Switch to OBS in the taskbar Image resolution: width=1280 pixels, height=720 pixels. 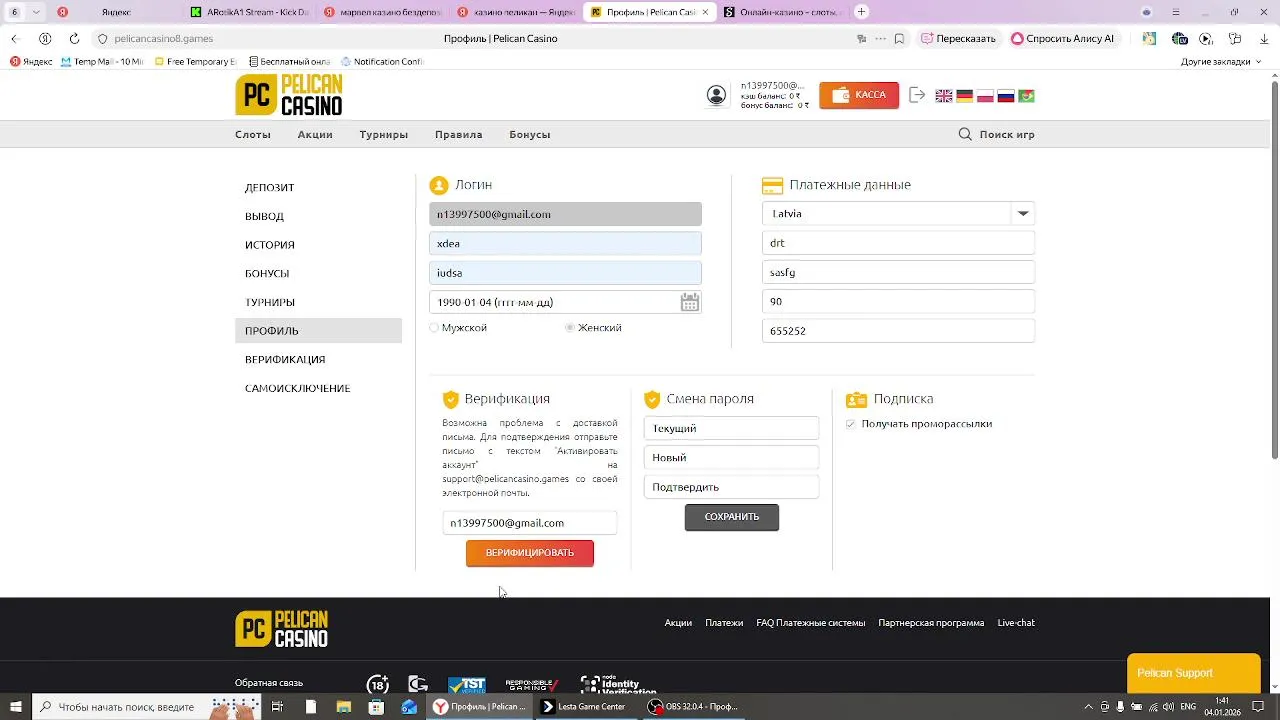click(693, 706)
